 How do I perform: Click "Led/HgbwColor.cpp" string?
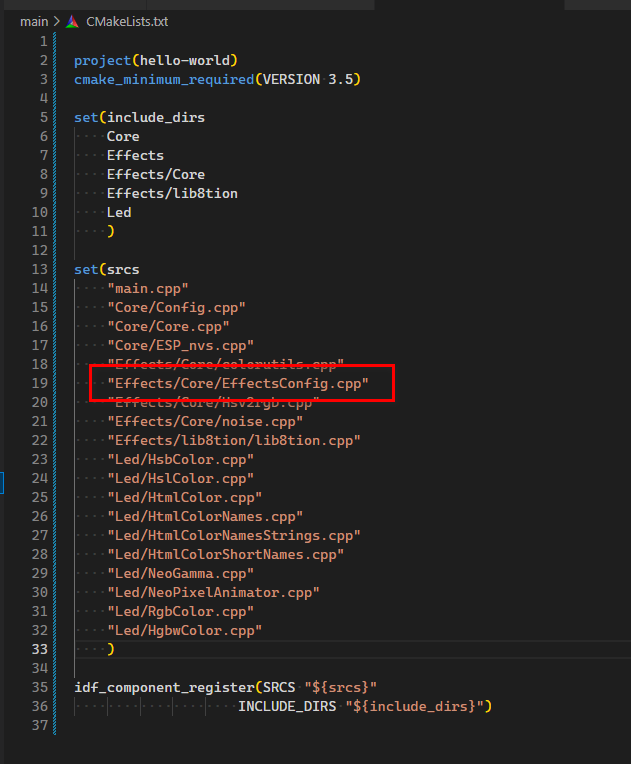(x=185, y=630)
